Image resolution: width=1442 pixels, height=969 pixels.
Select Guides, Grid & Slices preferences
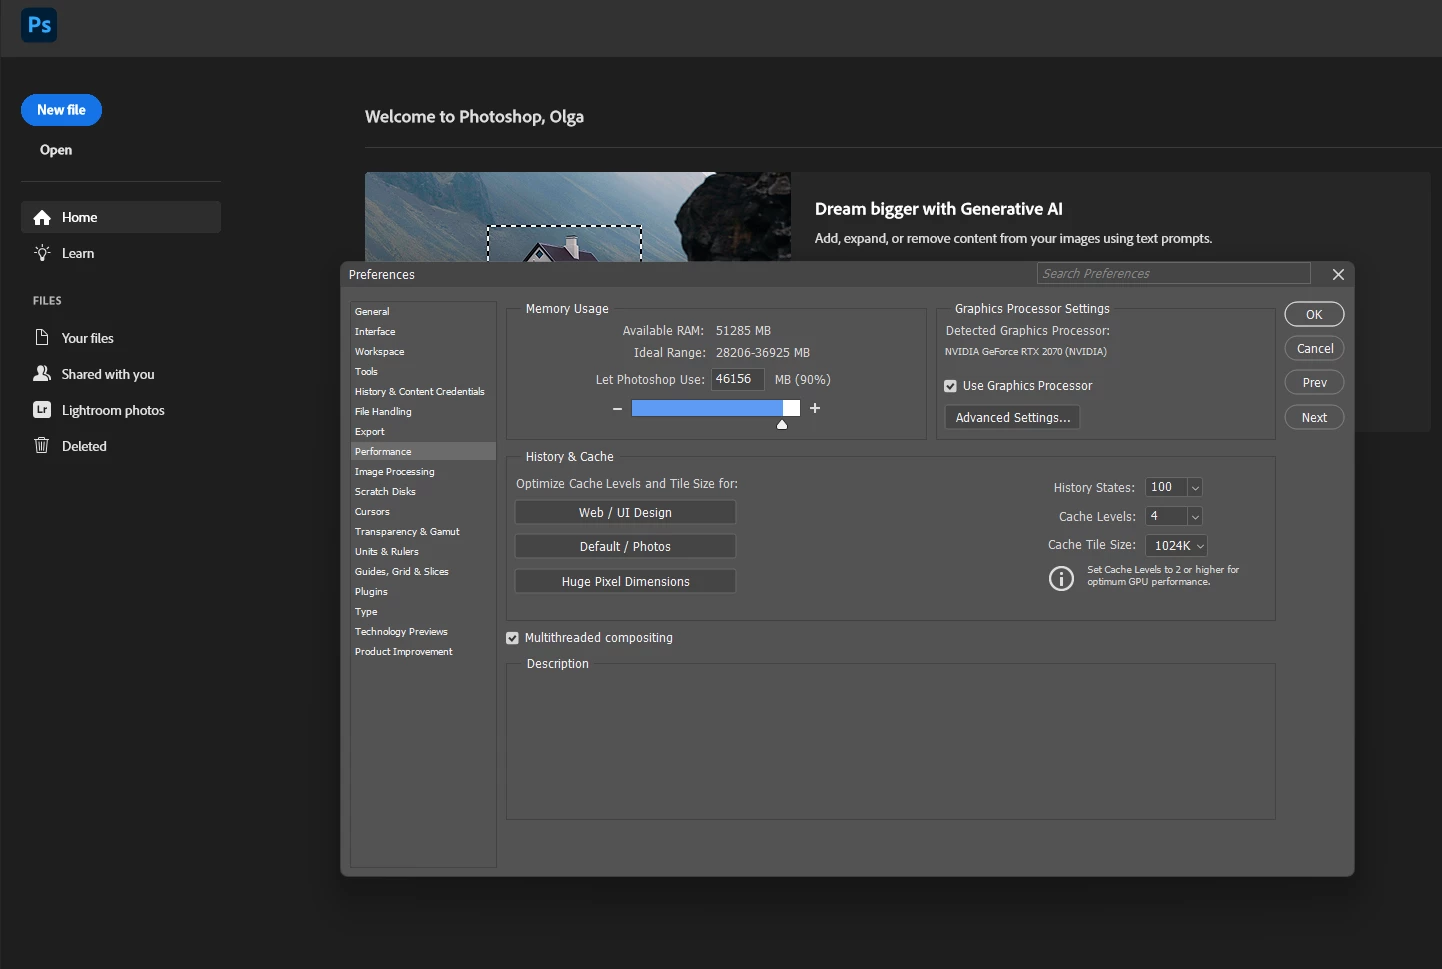tap(423, 572)
